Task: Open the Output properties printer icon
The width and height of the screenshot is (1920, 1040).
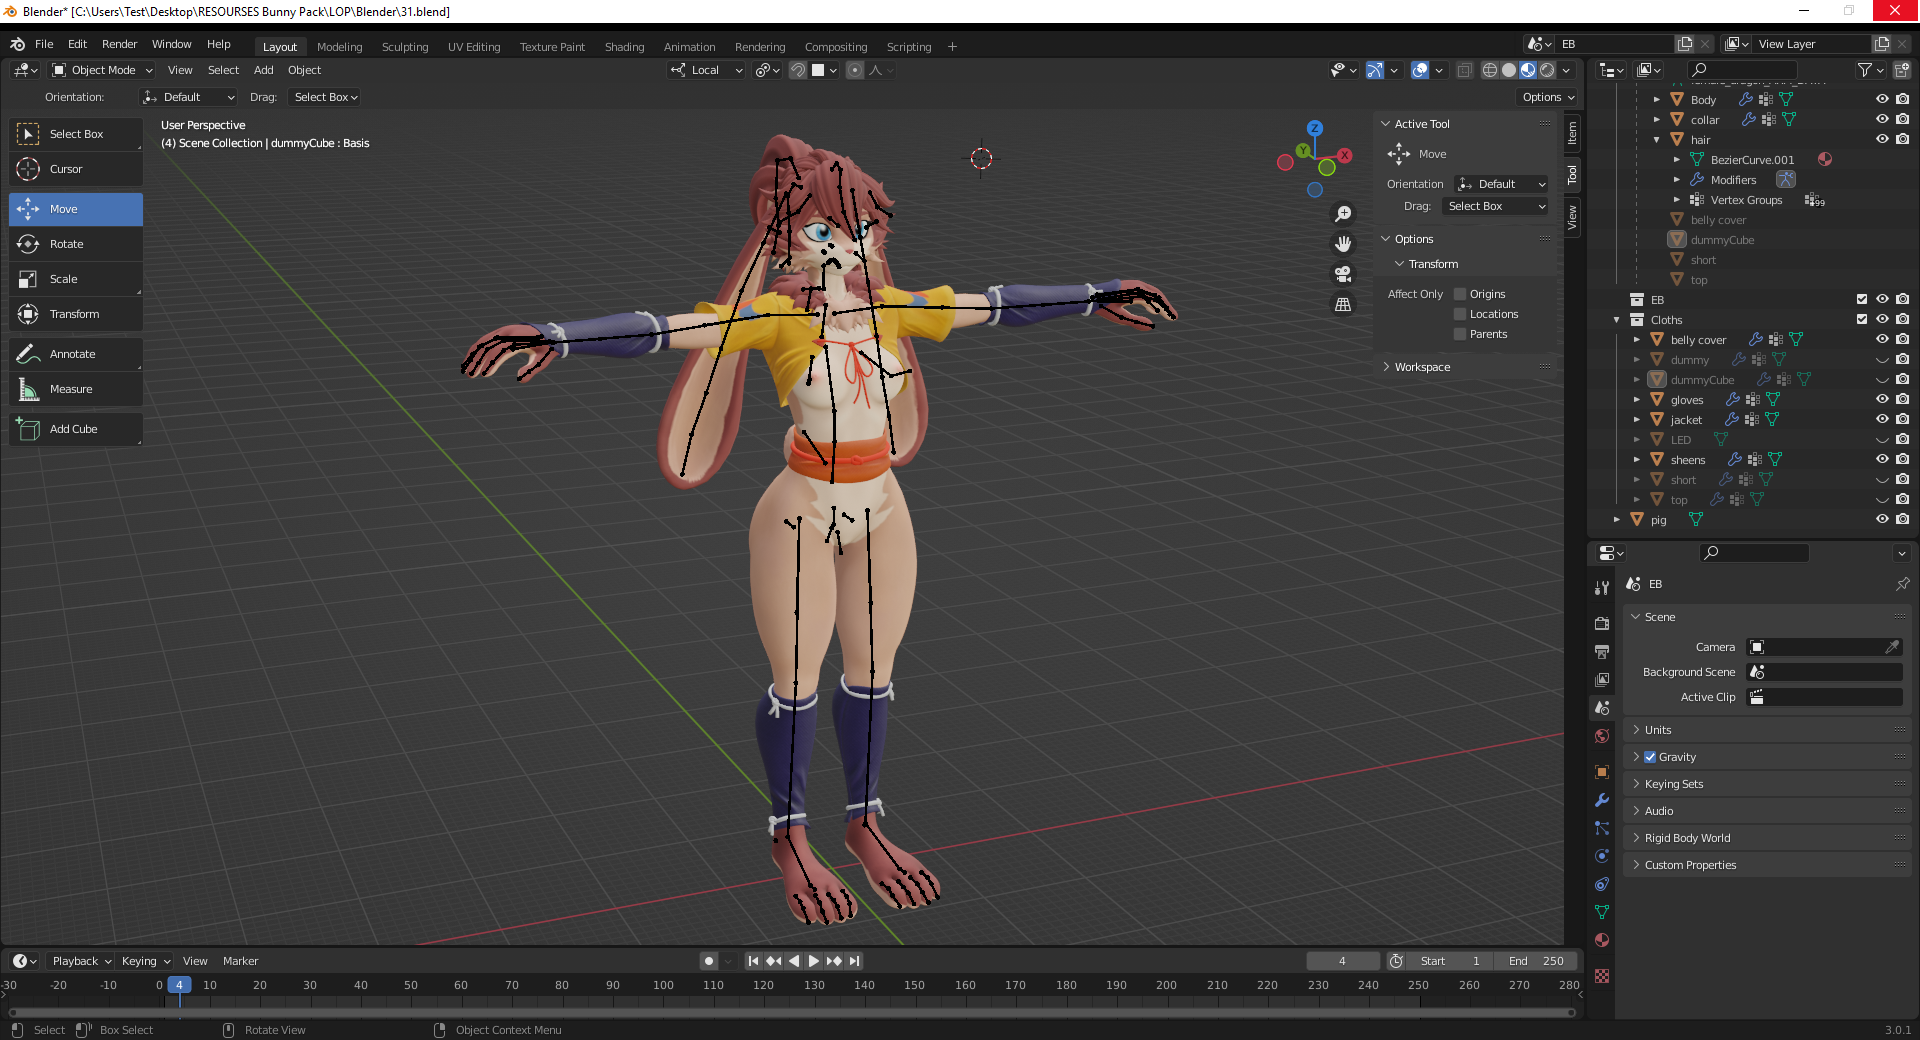Action: pyautogui.click(x=1602, y=651)
